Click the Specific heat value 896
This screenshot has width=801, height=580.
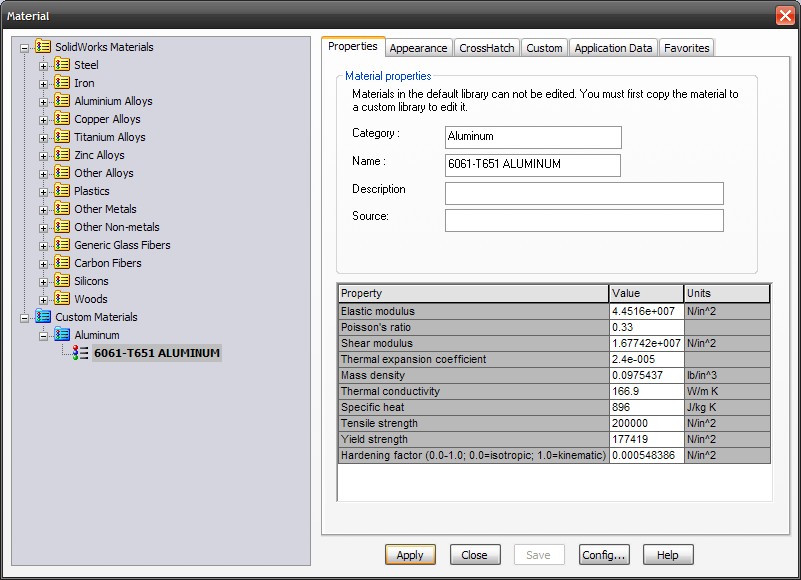[x=646, y=407]
